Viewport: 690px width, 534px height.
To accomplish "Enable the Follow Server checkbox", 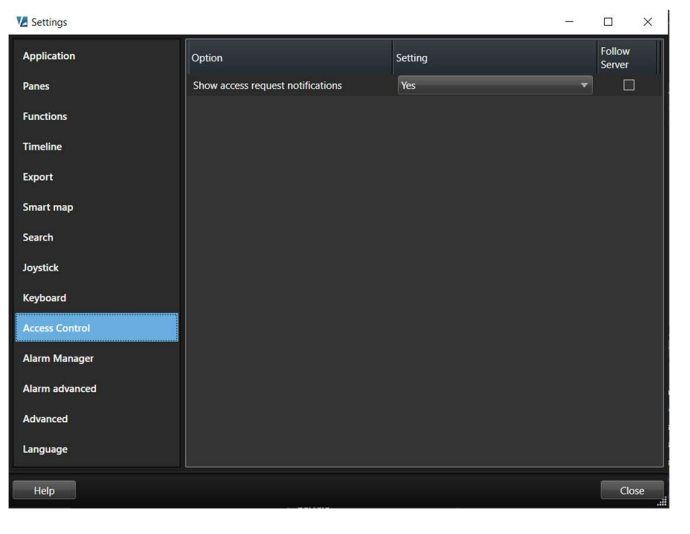I will point(629,86).
